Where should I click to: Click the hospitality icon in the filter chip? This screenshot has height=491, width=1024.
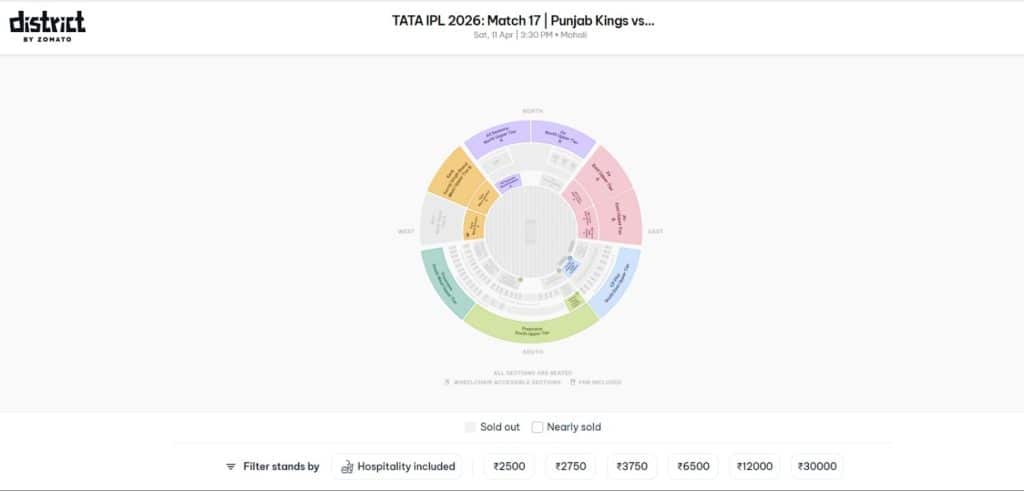(x=346, y=467)
